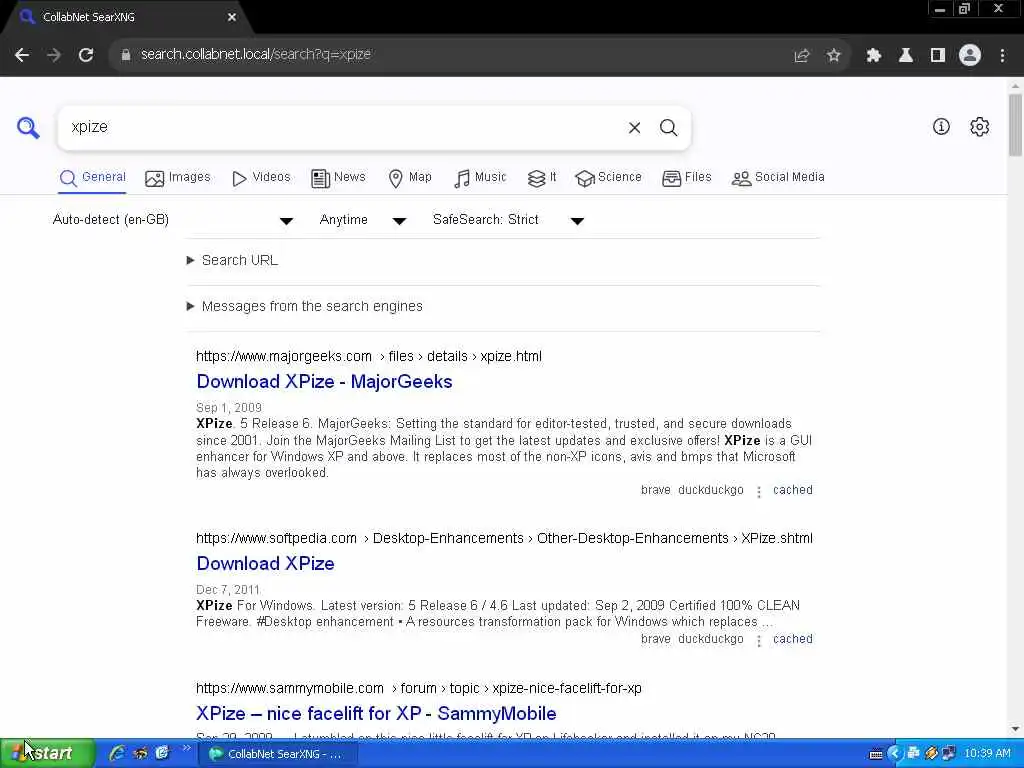Screen dimensions: 1024x768
Task: Reload the page with the refresh icon
Action: point(86,55)
